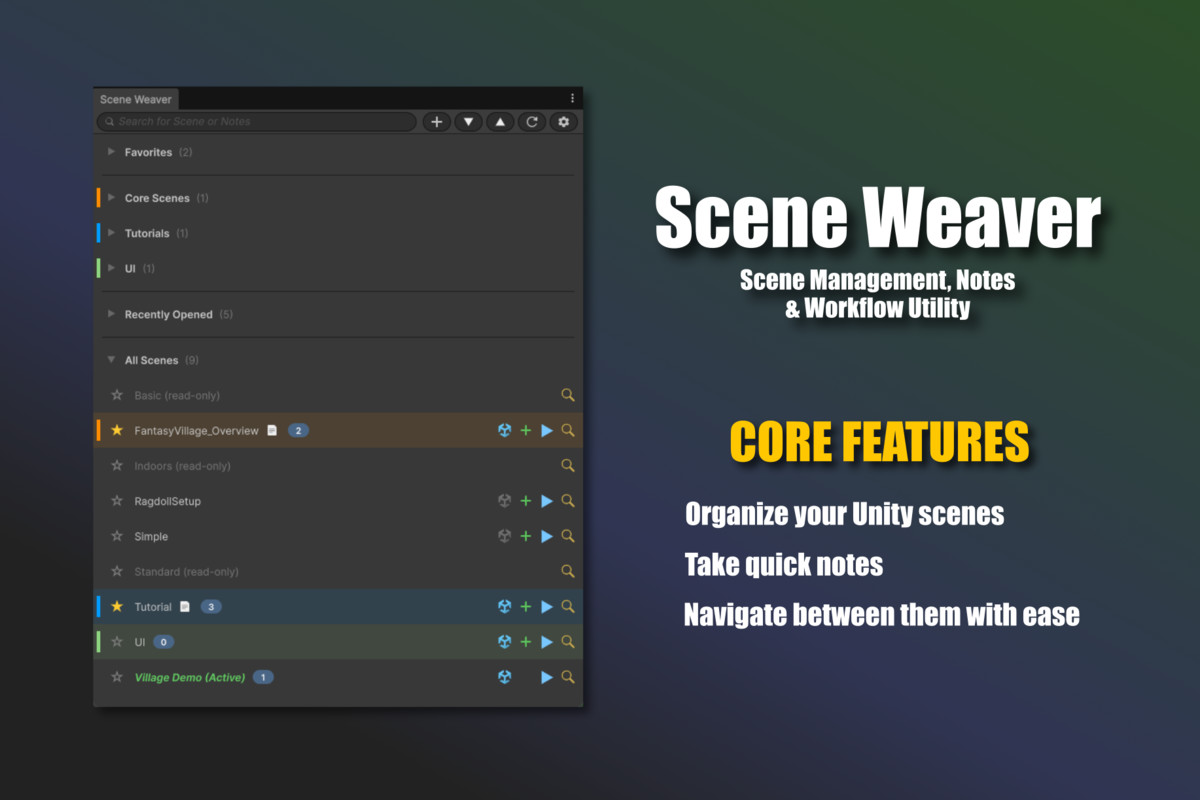Click play arrow on RagdollSetup row
Screen dimensions: 1200x800
pyautogui.click(x=547, y=501)
